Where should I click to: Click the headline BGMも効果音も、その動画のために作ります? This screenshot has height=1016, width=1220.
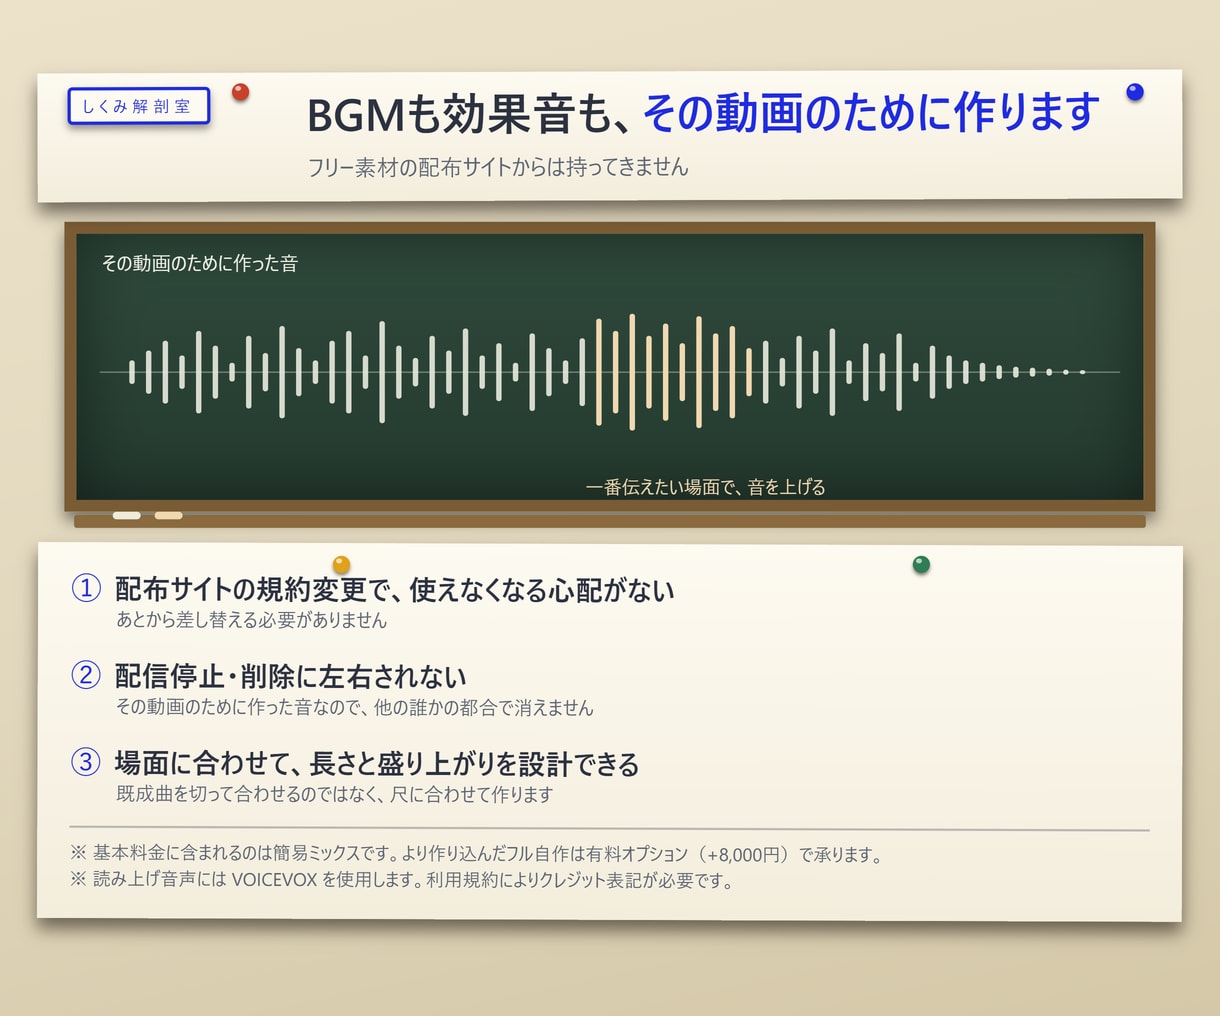tap(703, 113)
